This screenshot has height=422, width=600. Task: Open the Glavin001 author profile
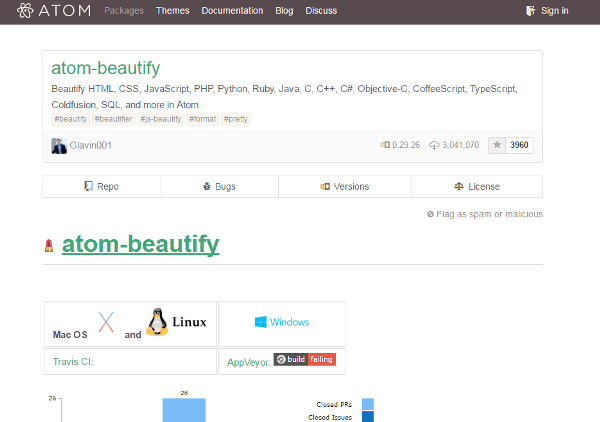point(90,145)
